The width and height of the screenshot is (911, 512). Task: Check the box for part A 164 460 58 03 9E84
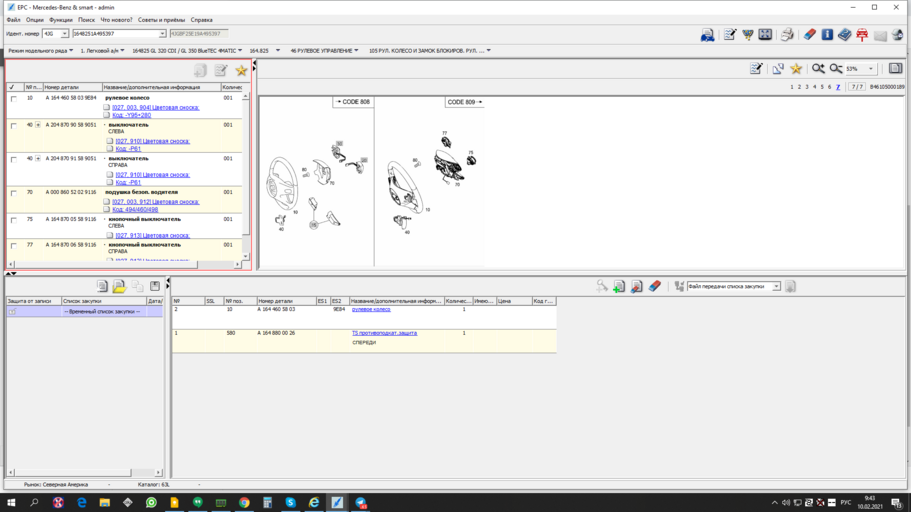pyautogui.click(x=14, y=99)
